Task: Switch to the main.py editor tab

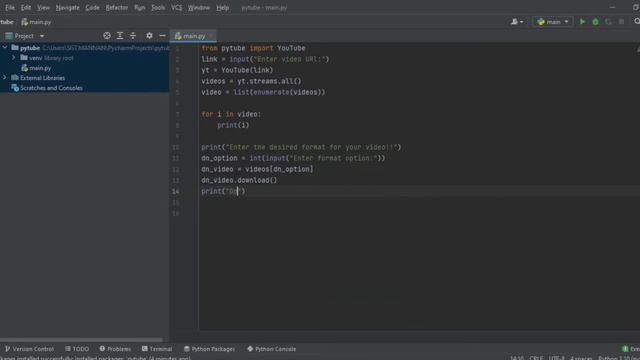Action: (193, 36)
